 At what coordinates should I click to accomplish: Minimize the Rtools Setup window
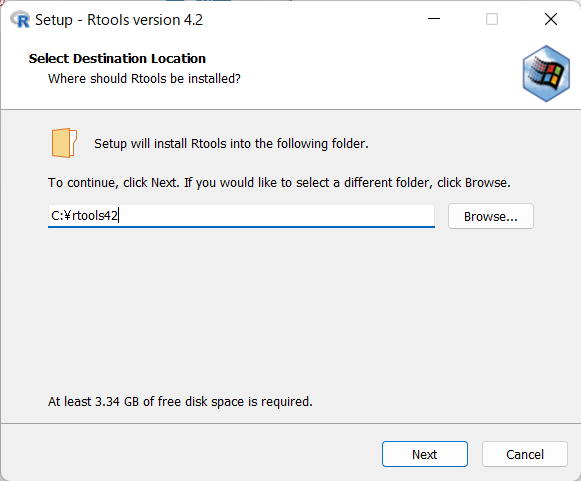coord(434,19)
